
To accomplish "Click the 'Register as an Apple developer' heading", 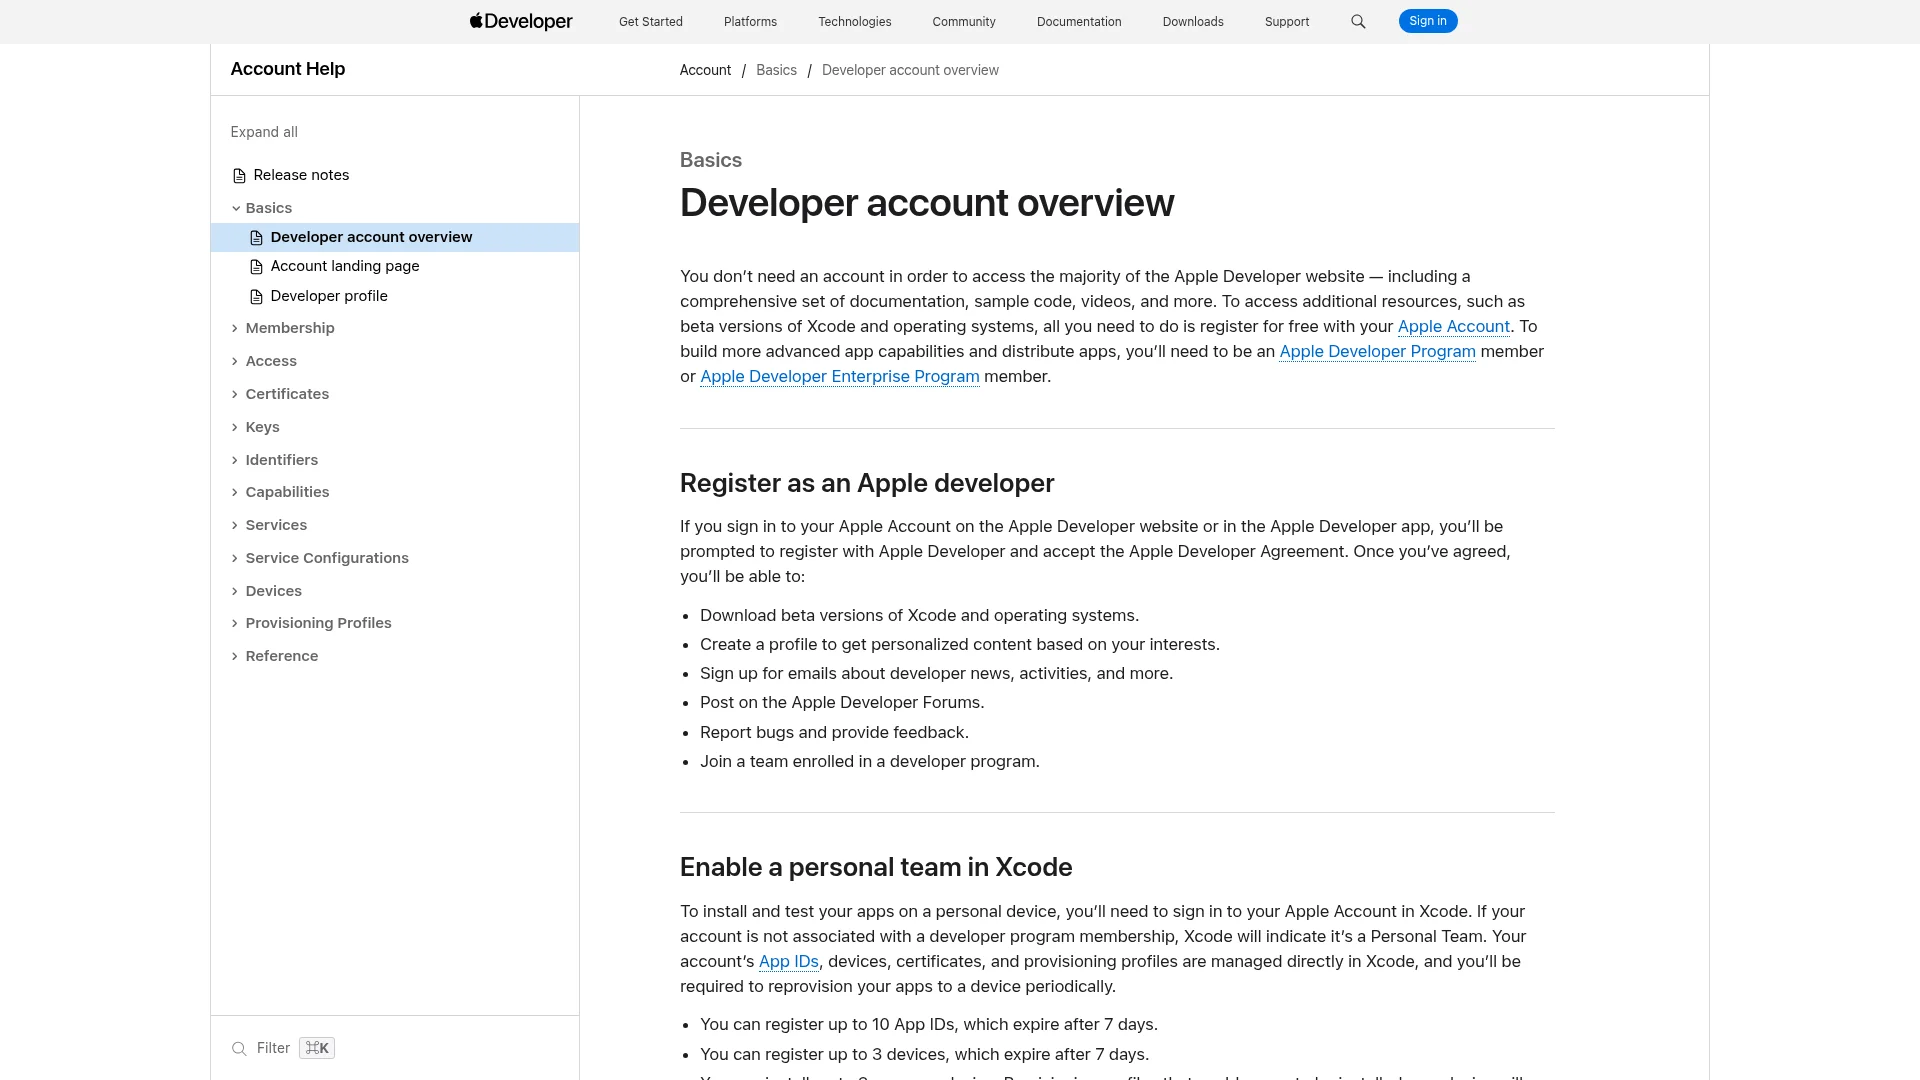I will point(867,483).
